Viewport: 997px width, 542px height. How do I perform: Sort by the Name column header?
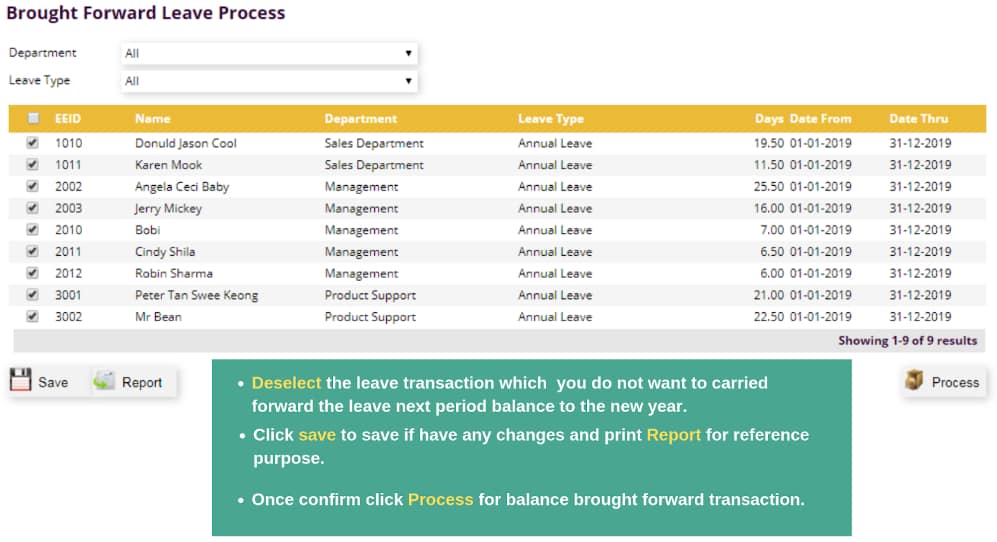(153, 118)
